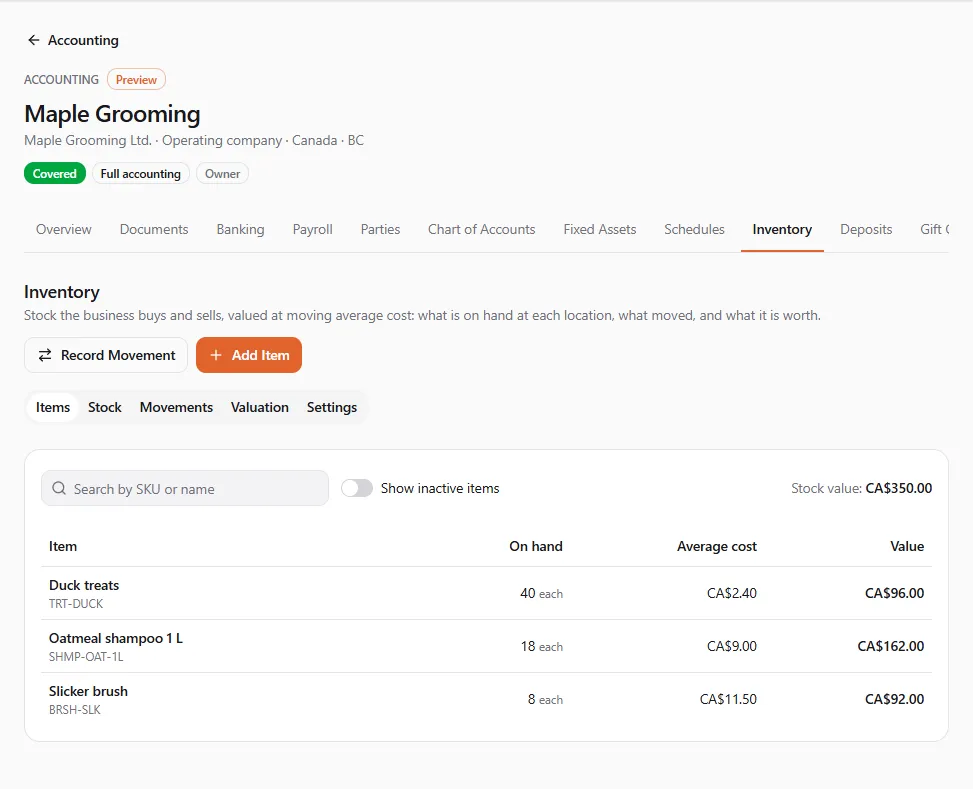Click the magnifier icon in the search box
Screen dimensions: 973x789
[59, 489]
